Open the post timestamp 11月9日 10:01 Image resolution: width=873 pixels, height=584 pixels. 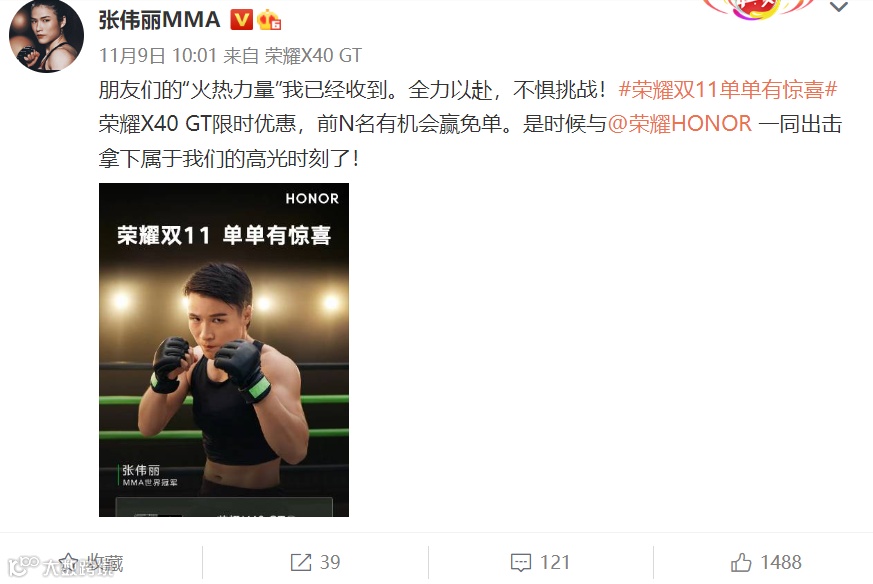point(158,55)
